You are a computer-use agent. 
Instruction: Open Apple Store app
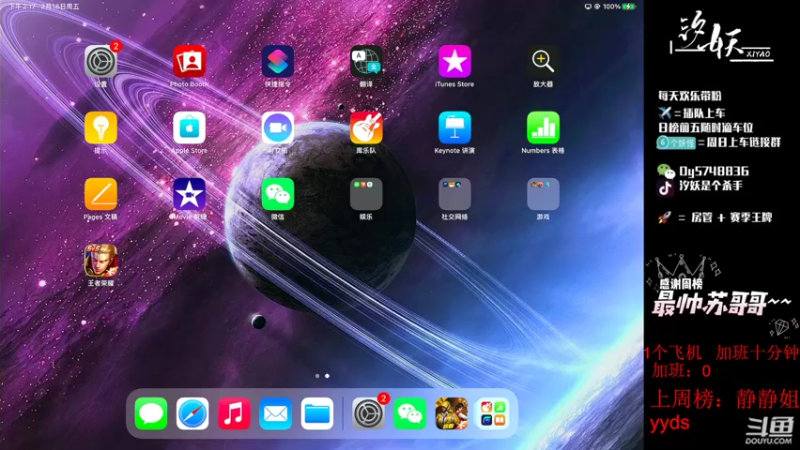(x=189, y=128)
